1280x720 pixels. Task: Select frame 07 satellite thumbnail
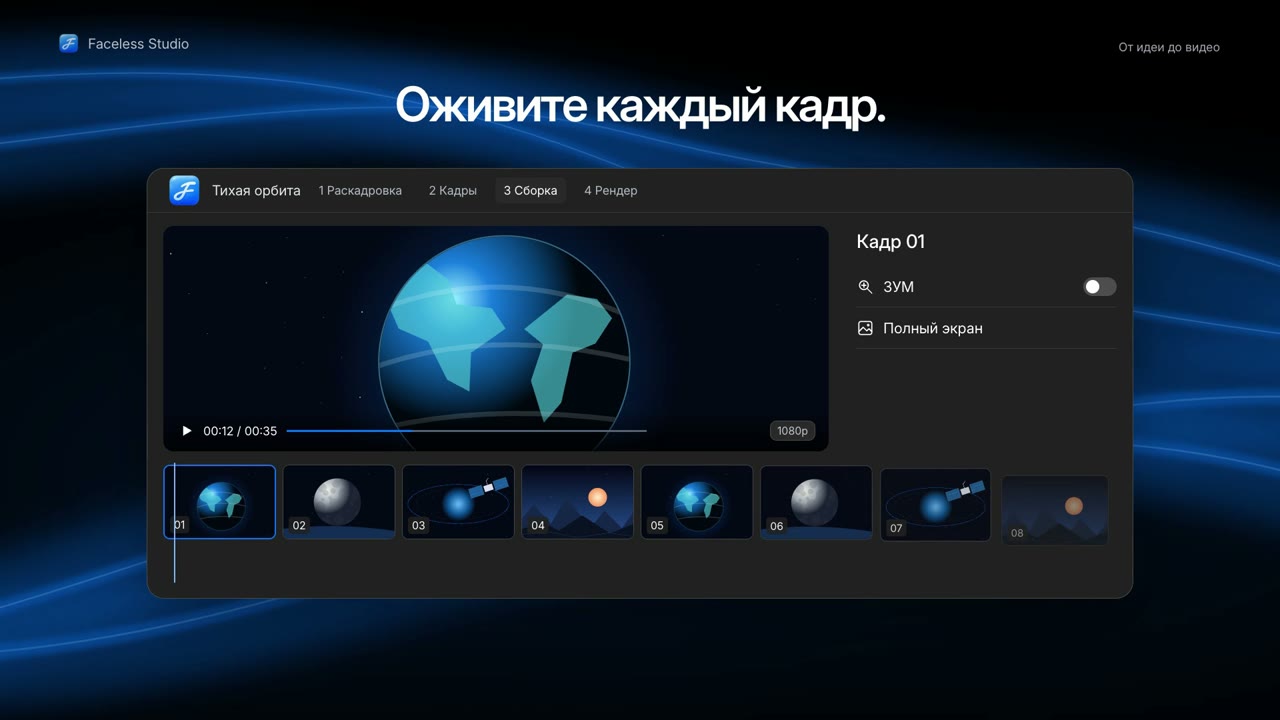[x=936, y=505]
